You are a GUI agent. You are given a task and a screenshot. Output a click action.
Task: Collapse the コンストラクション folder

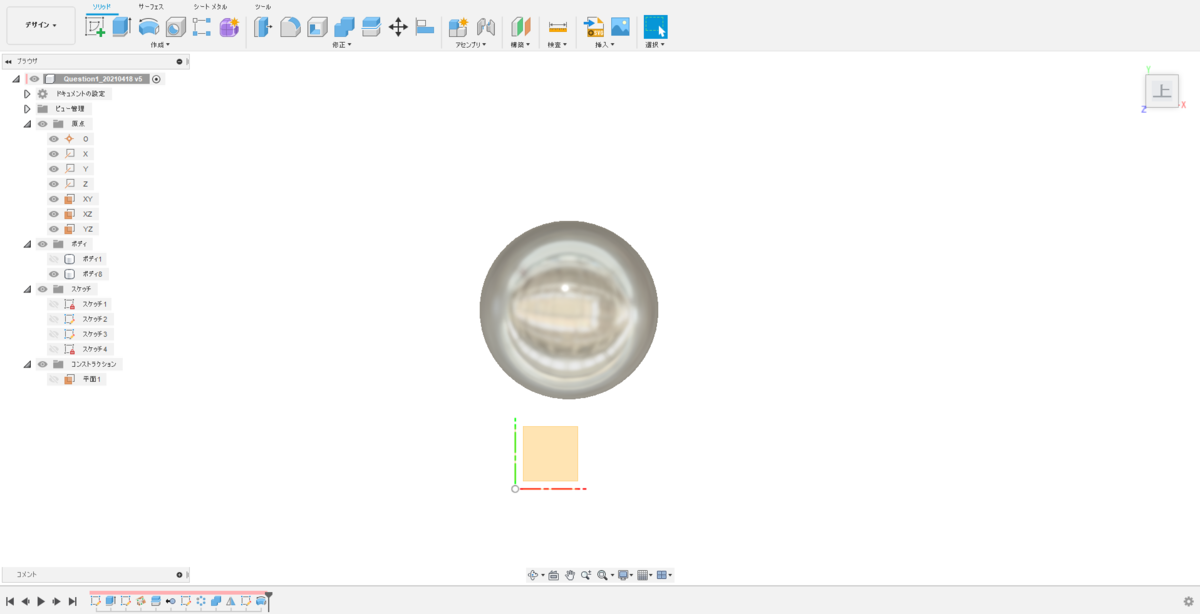[x=27, y=364]
